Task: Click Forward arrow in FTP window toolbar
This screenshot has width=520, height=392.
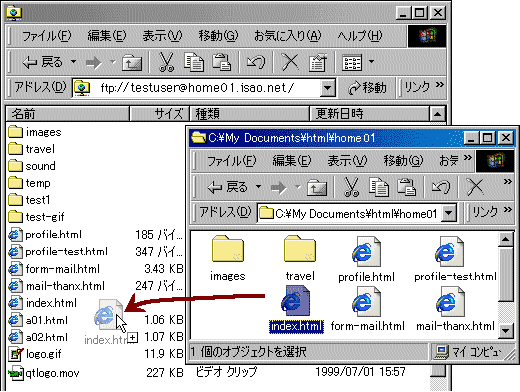Action: click(x=94, y=62)
